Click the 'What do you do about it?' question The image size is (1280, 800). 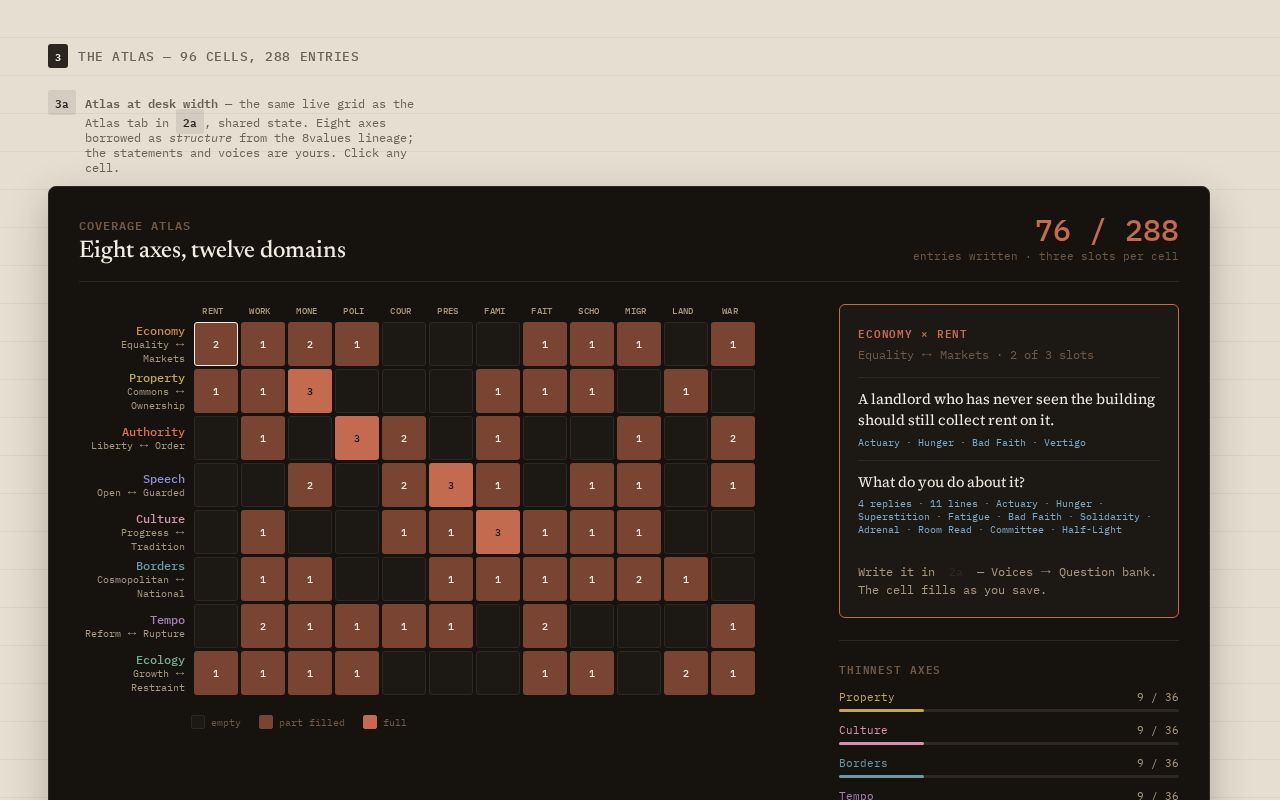pos(941,482)
